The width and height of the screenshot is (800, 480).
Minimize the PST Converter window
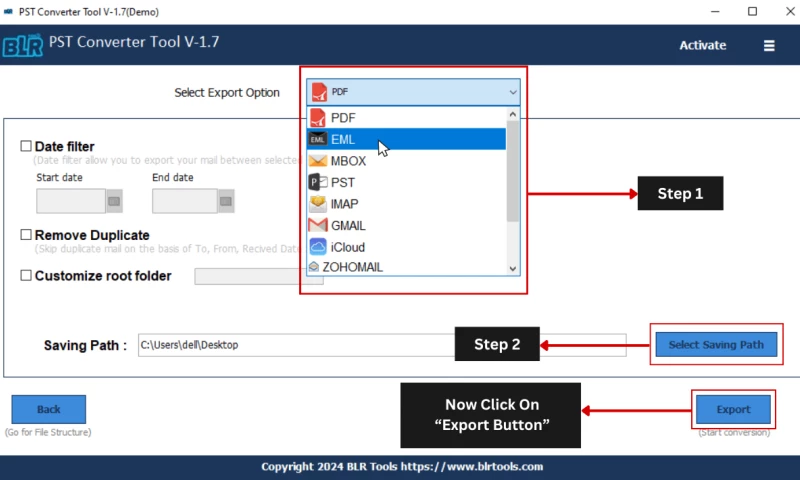point(715,11)
